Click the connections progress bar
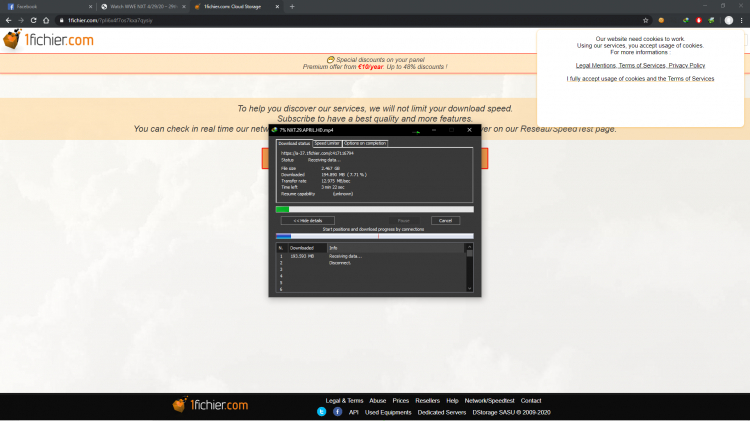This screenshot has height=421, width=750. 375,236
